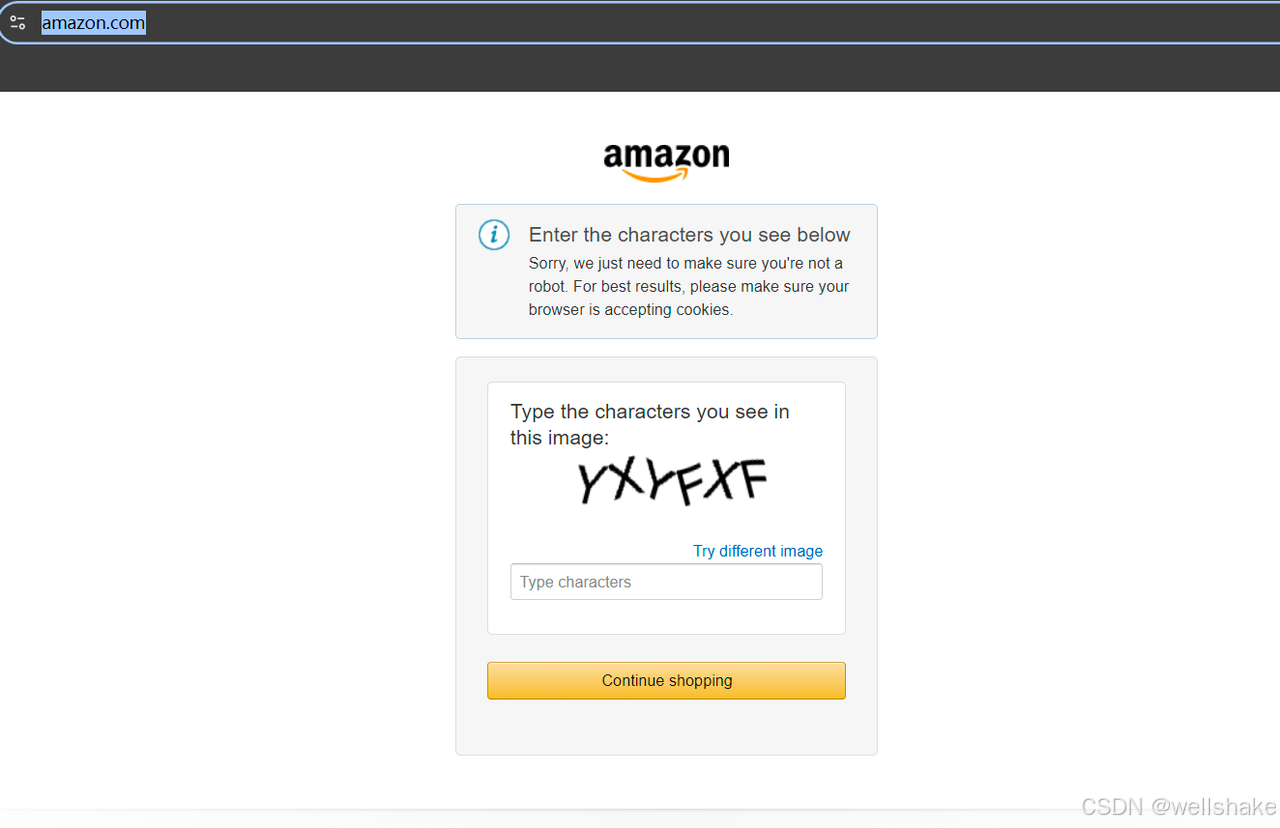Click the dark toolbar strip below address bar
Screen dimensions: 1280x828
(640, 68)
